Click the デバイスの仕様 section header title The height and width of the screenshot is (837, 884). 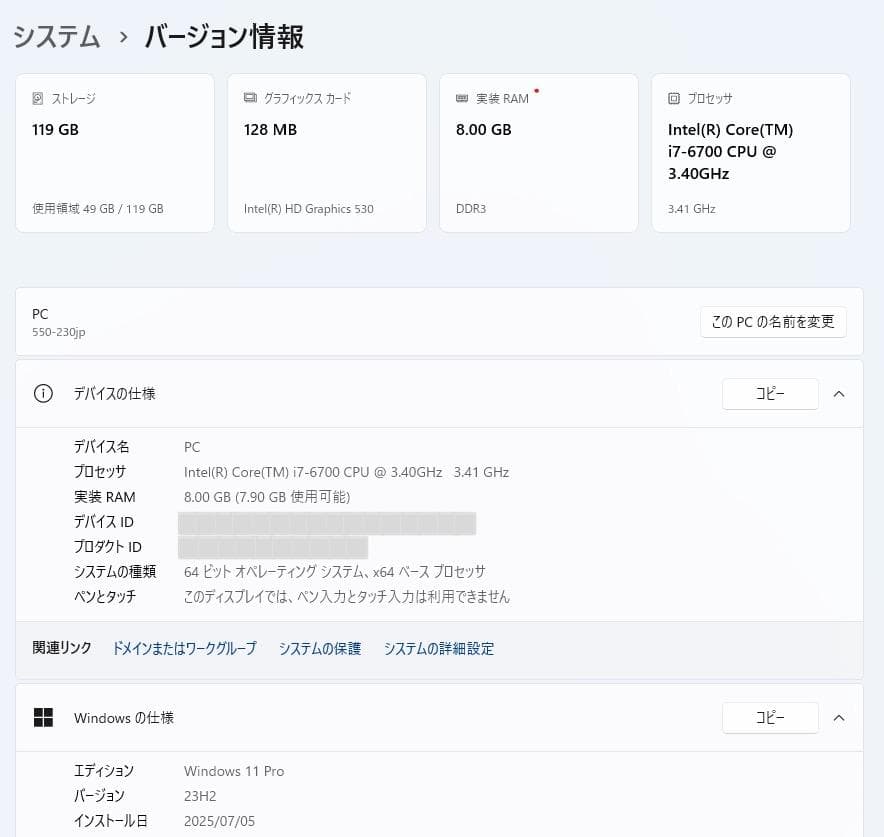click(x=114, y=394)
